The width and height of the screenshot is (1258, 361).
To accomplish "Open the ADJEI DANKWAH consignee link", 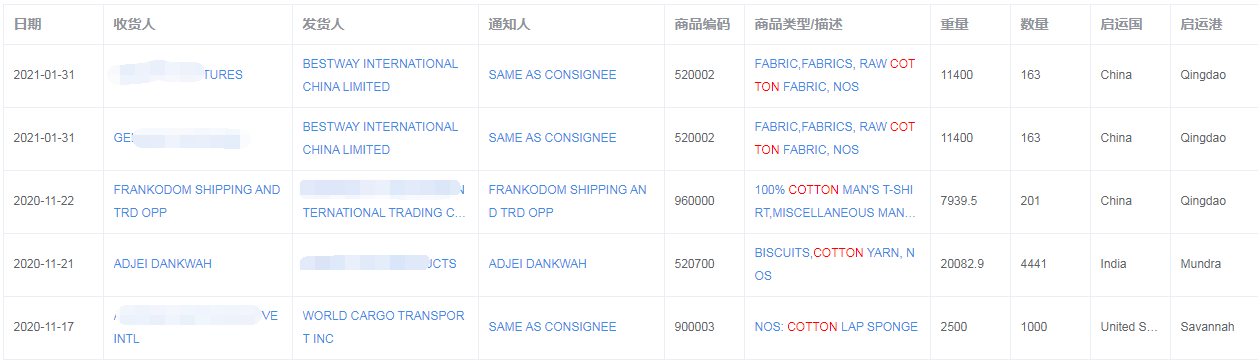I will [163, 264].
